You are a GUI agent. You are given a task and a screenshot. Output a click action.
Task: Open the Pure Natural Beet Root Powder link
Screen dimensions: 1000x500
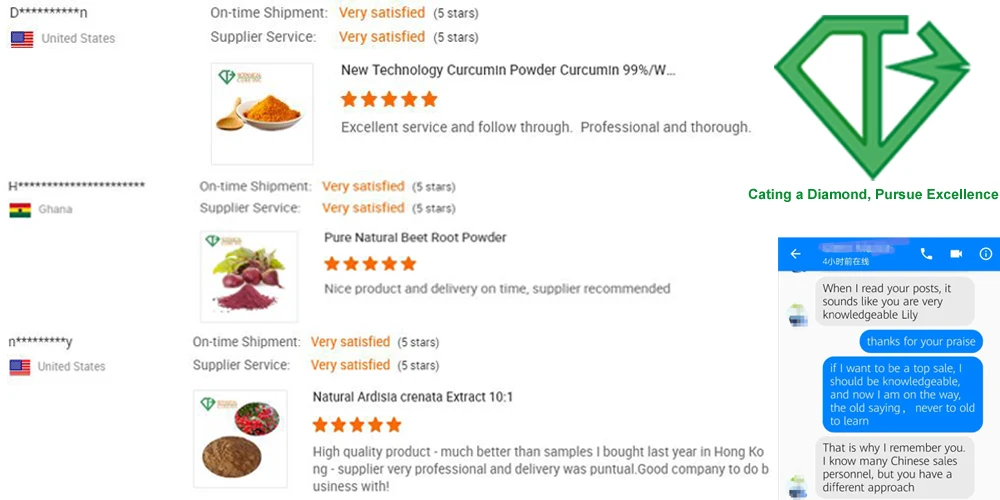pyautogui.click(x=415, y=238)
